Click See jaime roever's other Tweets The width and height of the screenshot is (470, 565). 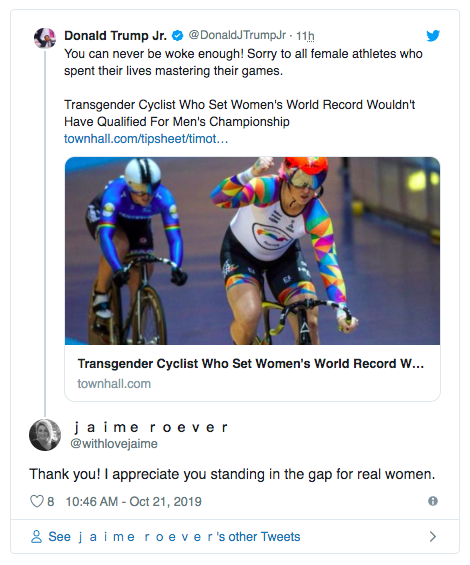(x=174, y=537)
